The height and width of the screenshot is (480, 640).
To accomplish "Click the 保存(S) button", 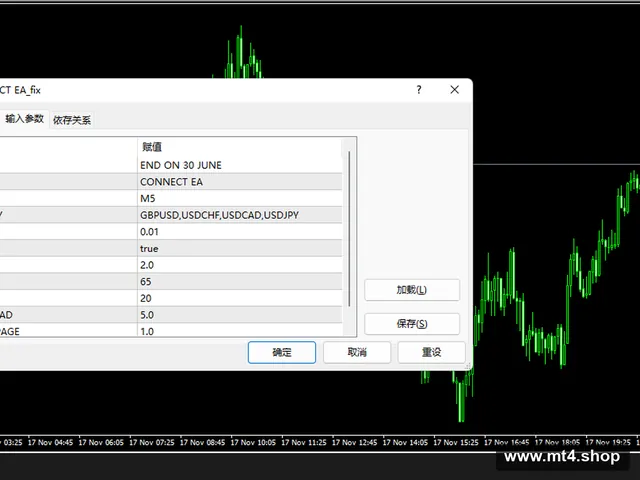I will click(x=412, y=324).
